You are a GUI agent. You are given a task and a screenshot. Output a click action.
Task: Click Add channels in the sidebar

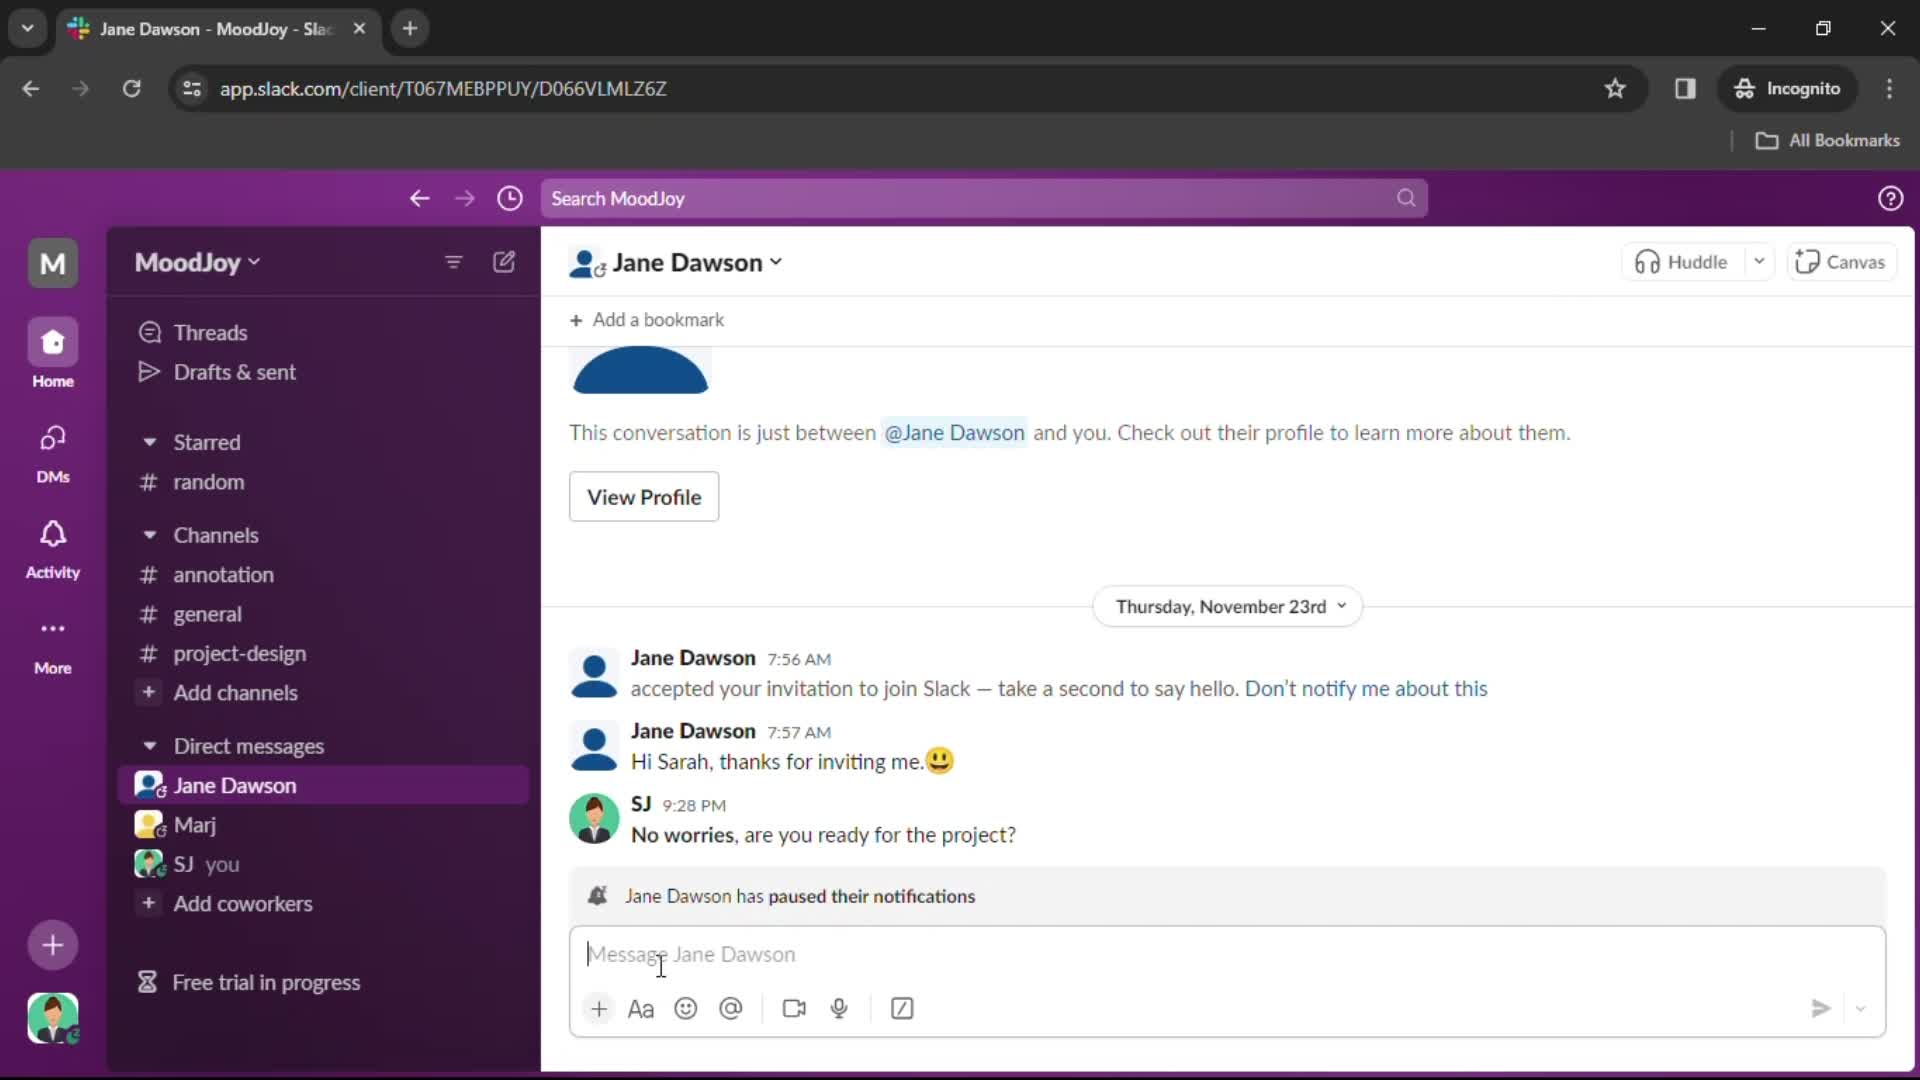tap(323, 693)
